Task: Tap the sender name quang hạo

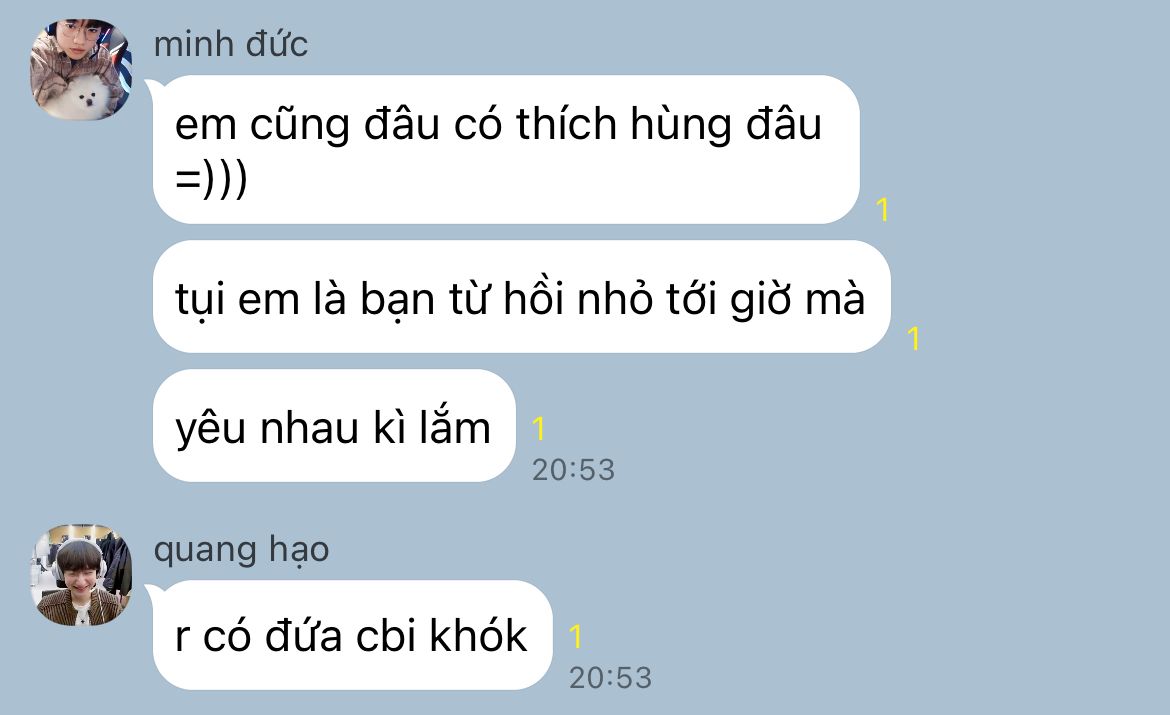Action: (x=241, y=550)
